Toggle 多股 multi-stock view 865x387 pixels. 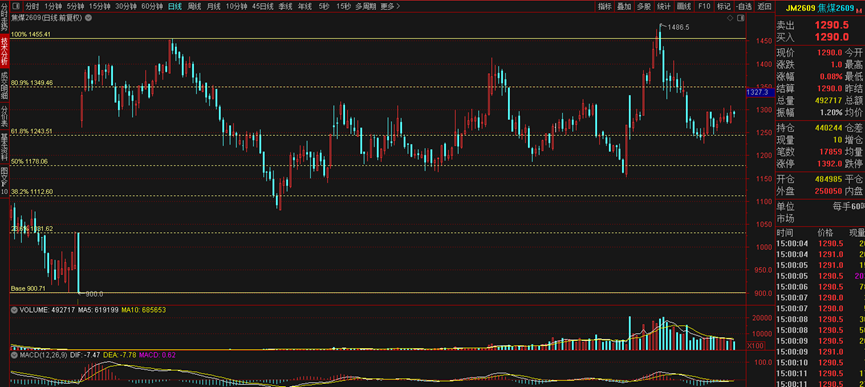644,7
